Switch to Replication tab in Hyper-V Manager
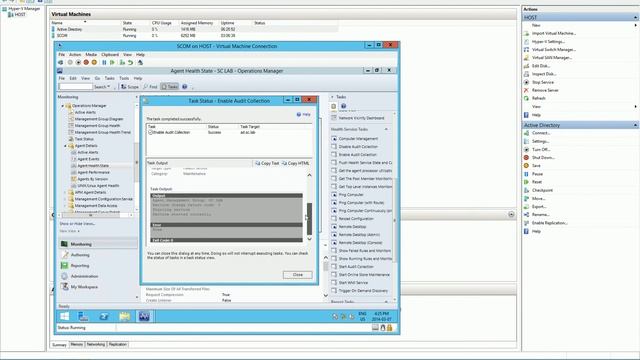Image resolution: width=640 pixels, height=360 pixels. click(118, 344)
